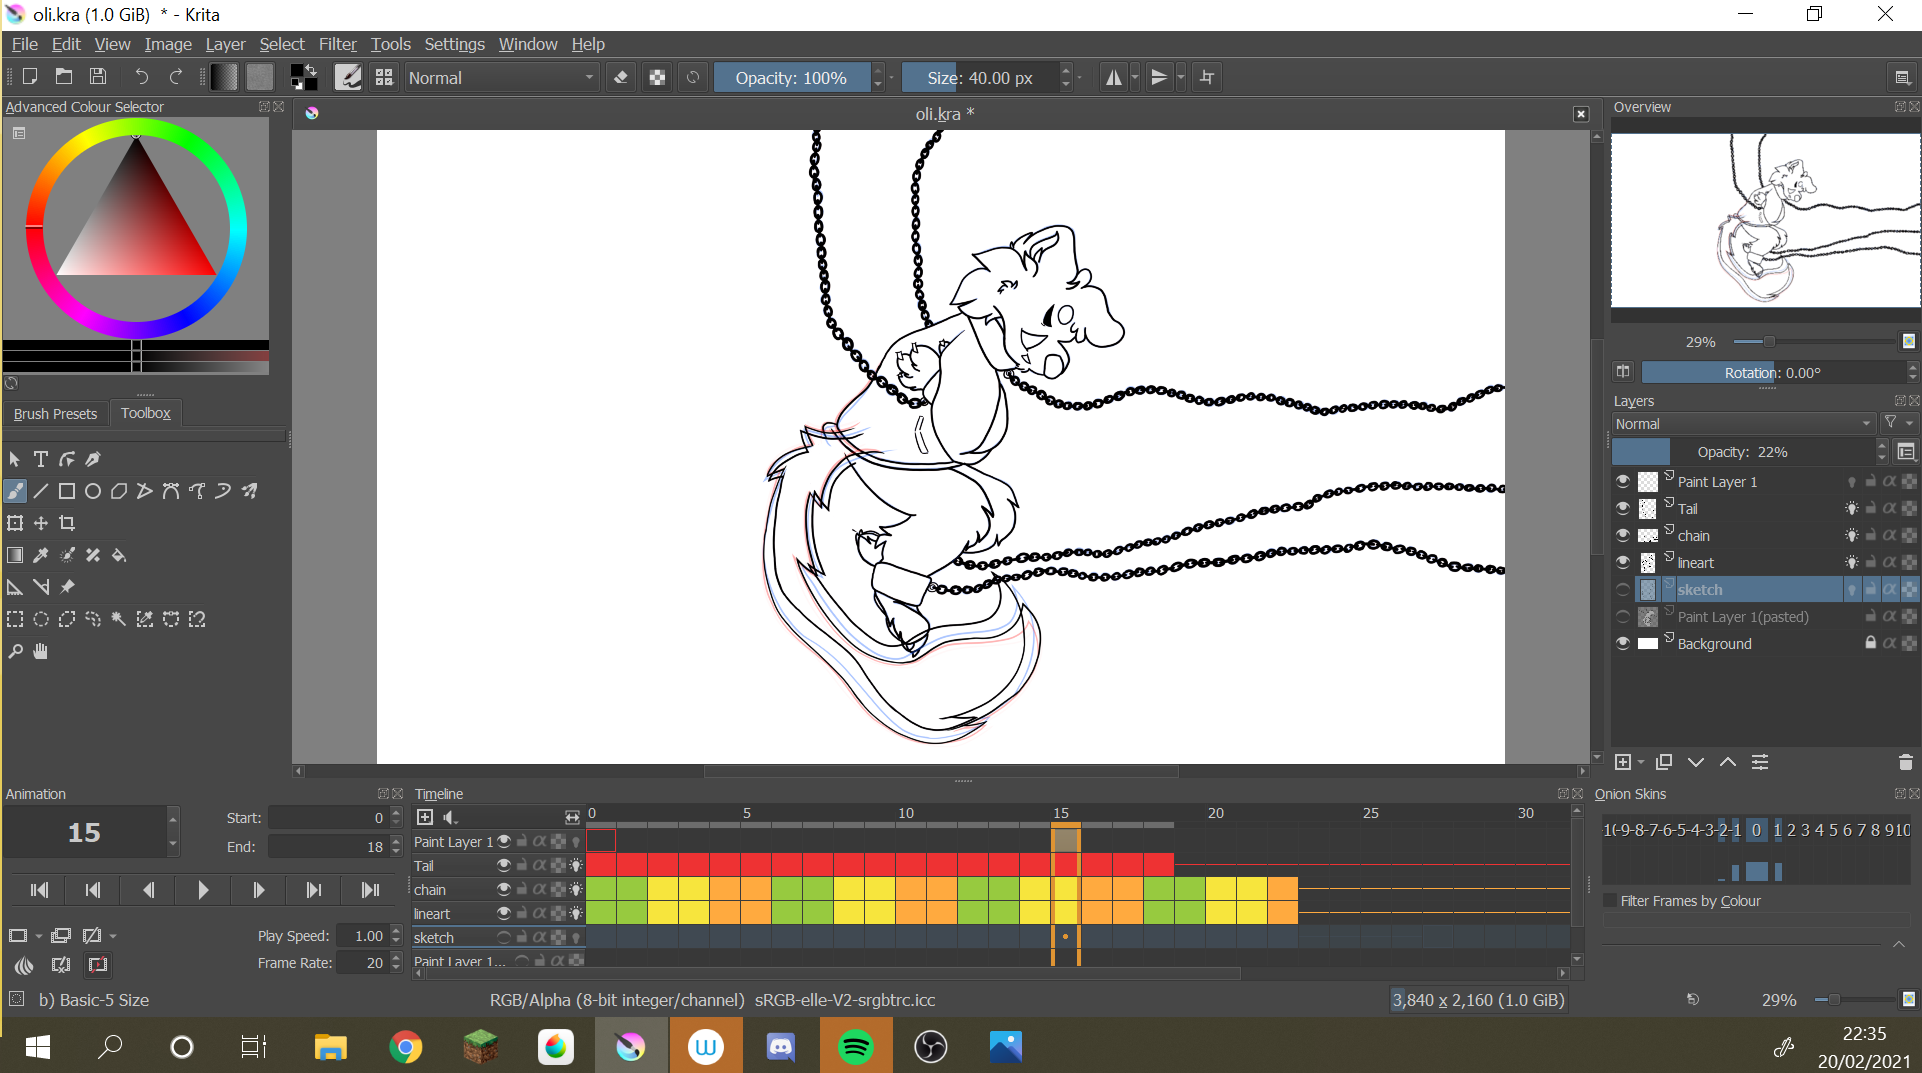This screenshot has height=1073, width=1922.
Task: Delete the selected layer with trash icon
Action: [1905, 762]
